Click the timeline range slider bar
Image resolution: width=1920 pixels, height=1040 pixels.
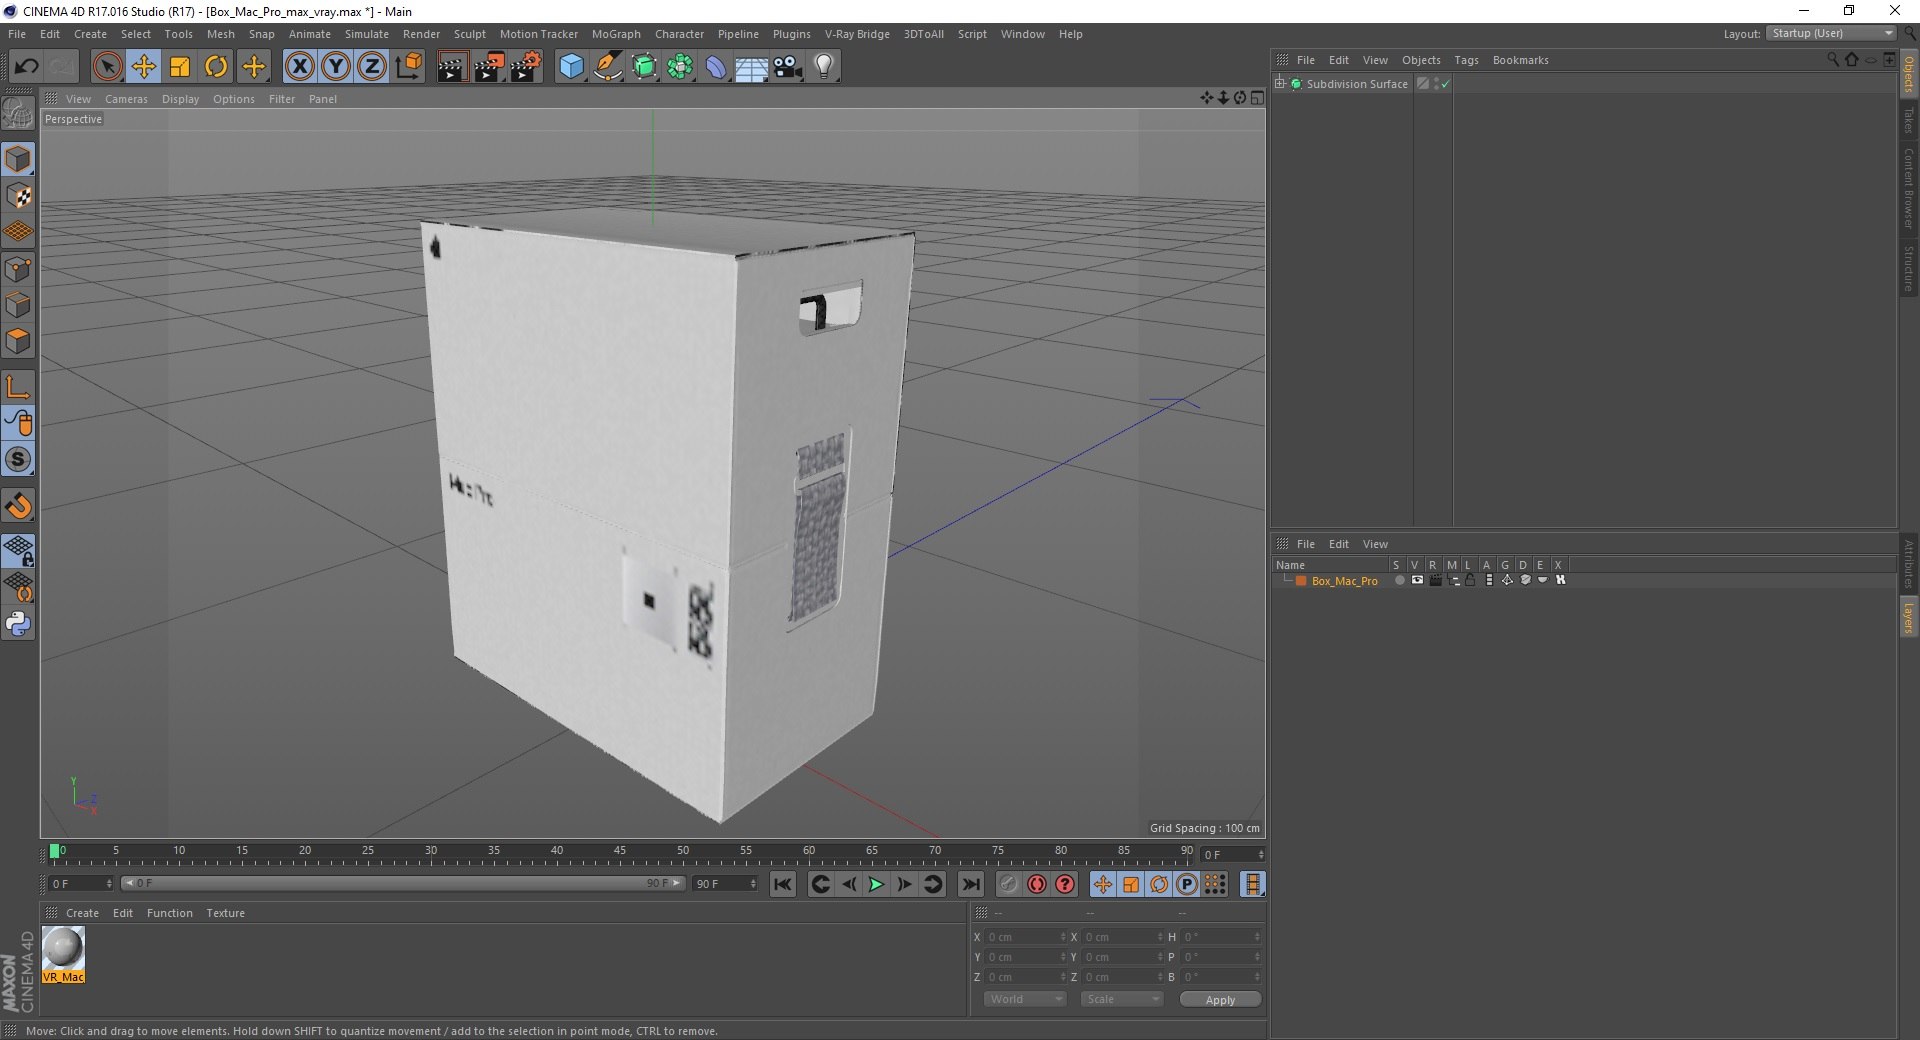point(403,883)
